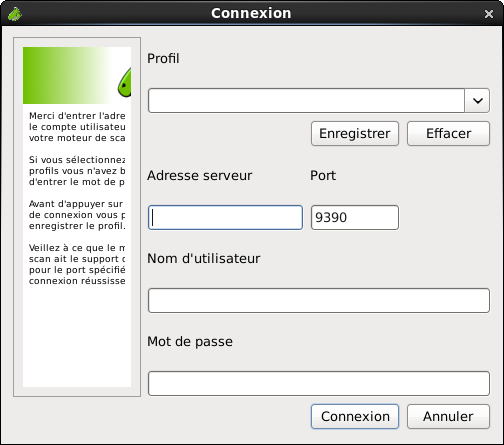Click the Enregistrer button
This screenshot has width=504, height=445.
(355, 133)
